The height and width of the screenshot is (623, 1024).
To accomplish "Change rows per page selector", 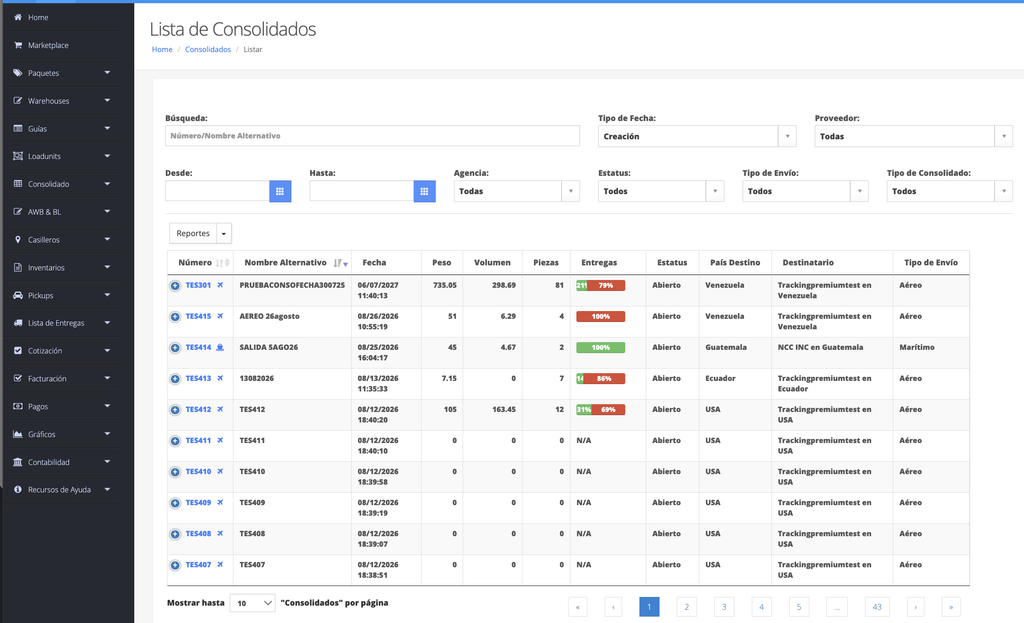I will coord(253,603).
